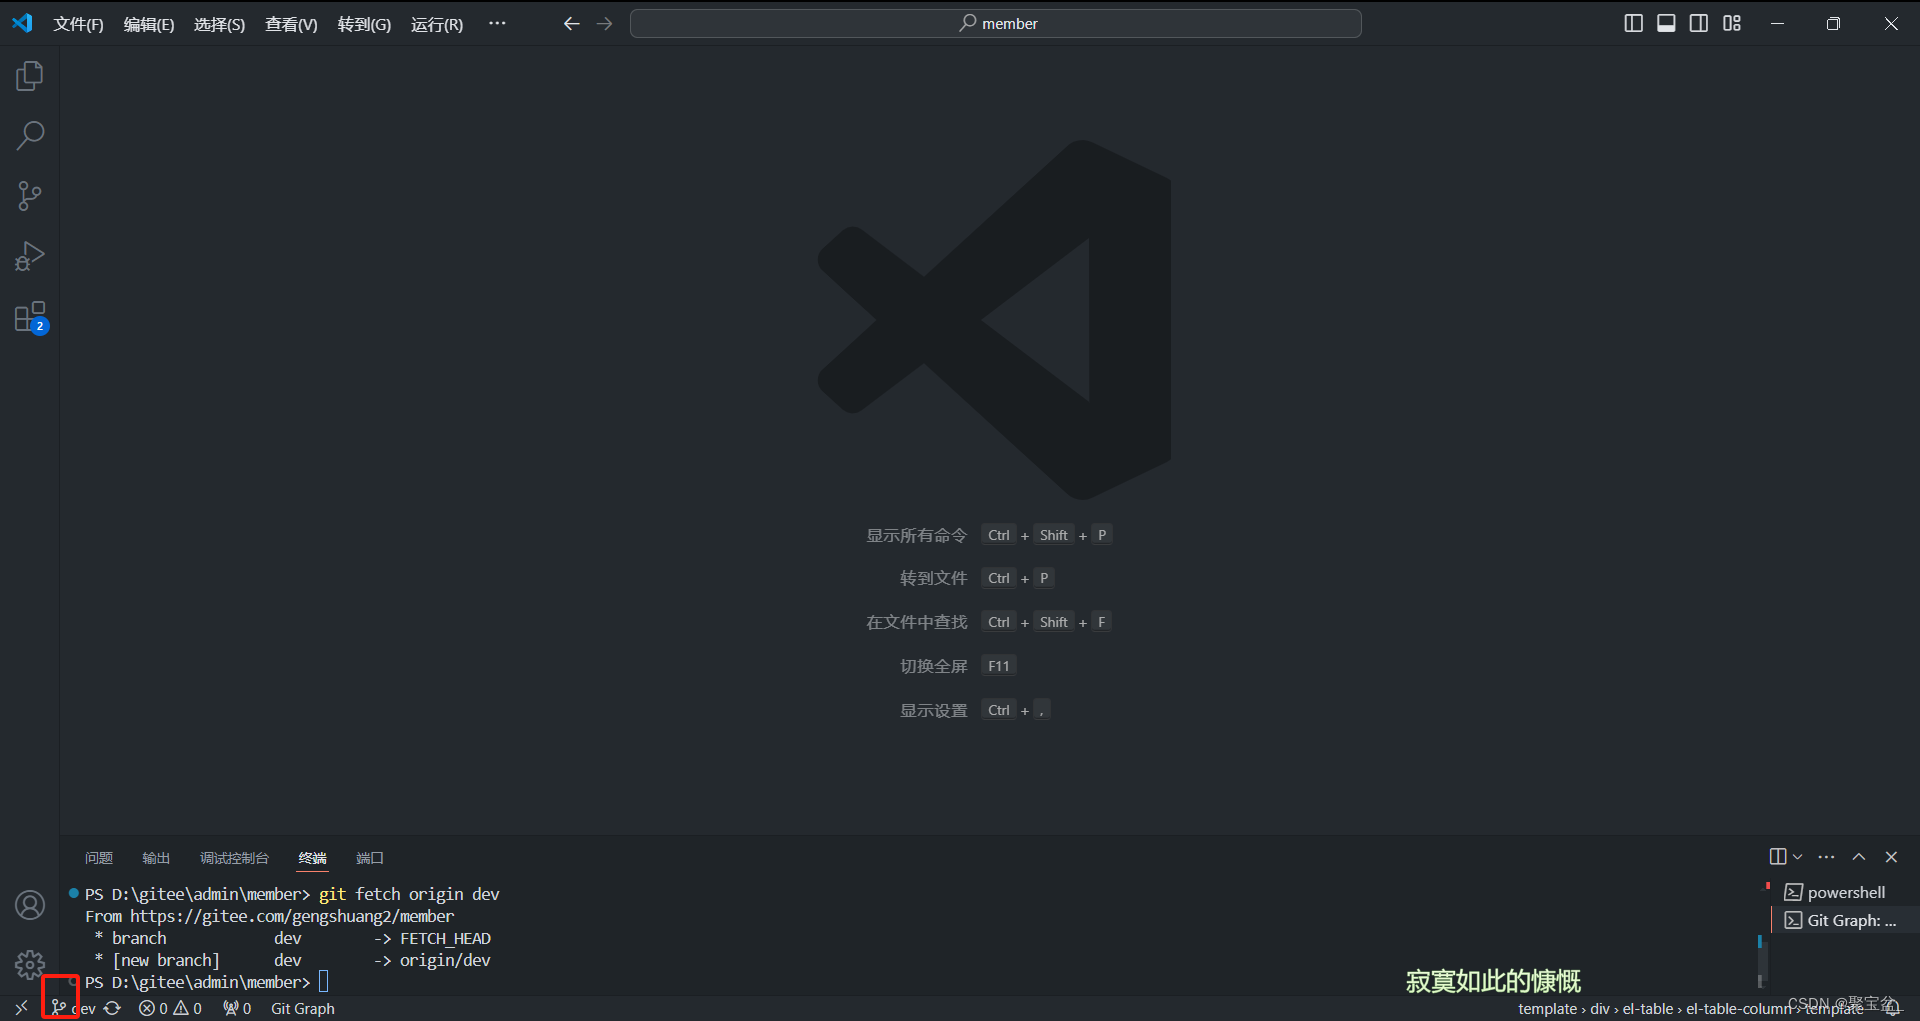Toggle the secondary side bar layout icon
The image size is (1920, 1021).
pos(1699,23)
